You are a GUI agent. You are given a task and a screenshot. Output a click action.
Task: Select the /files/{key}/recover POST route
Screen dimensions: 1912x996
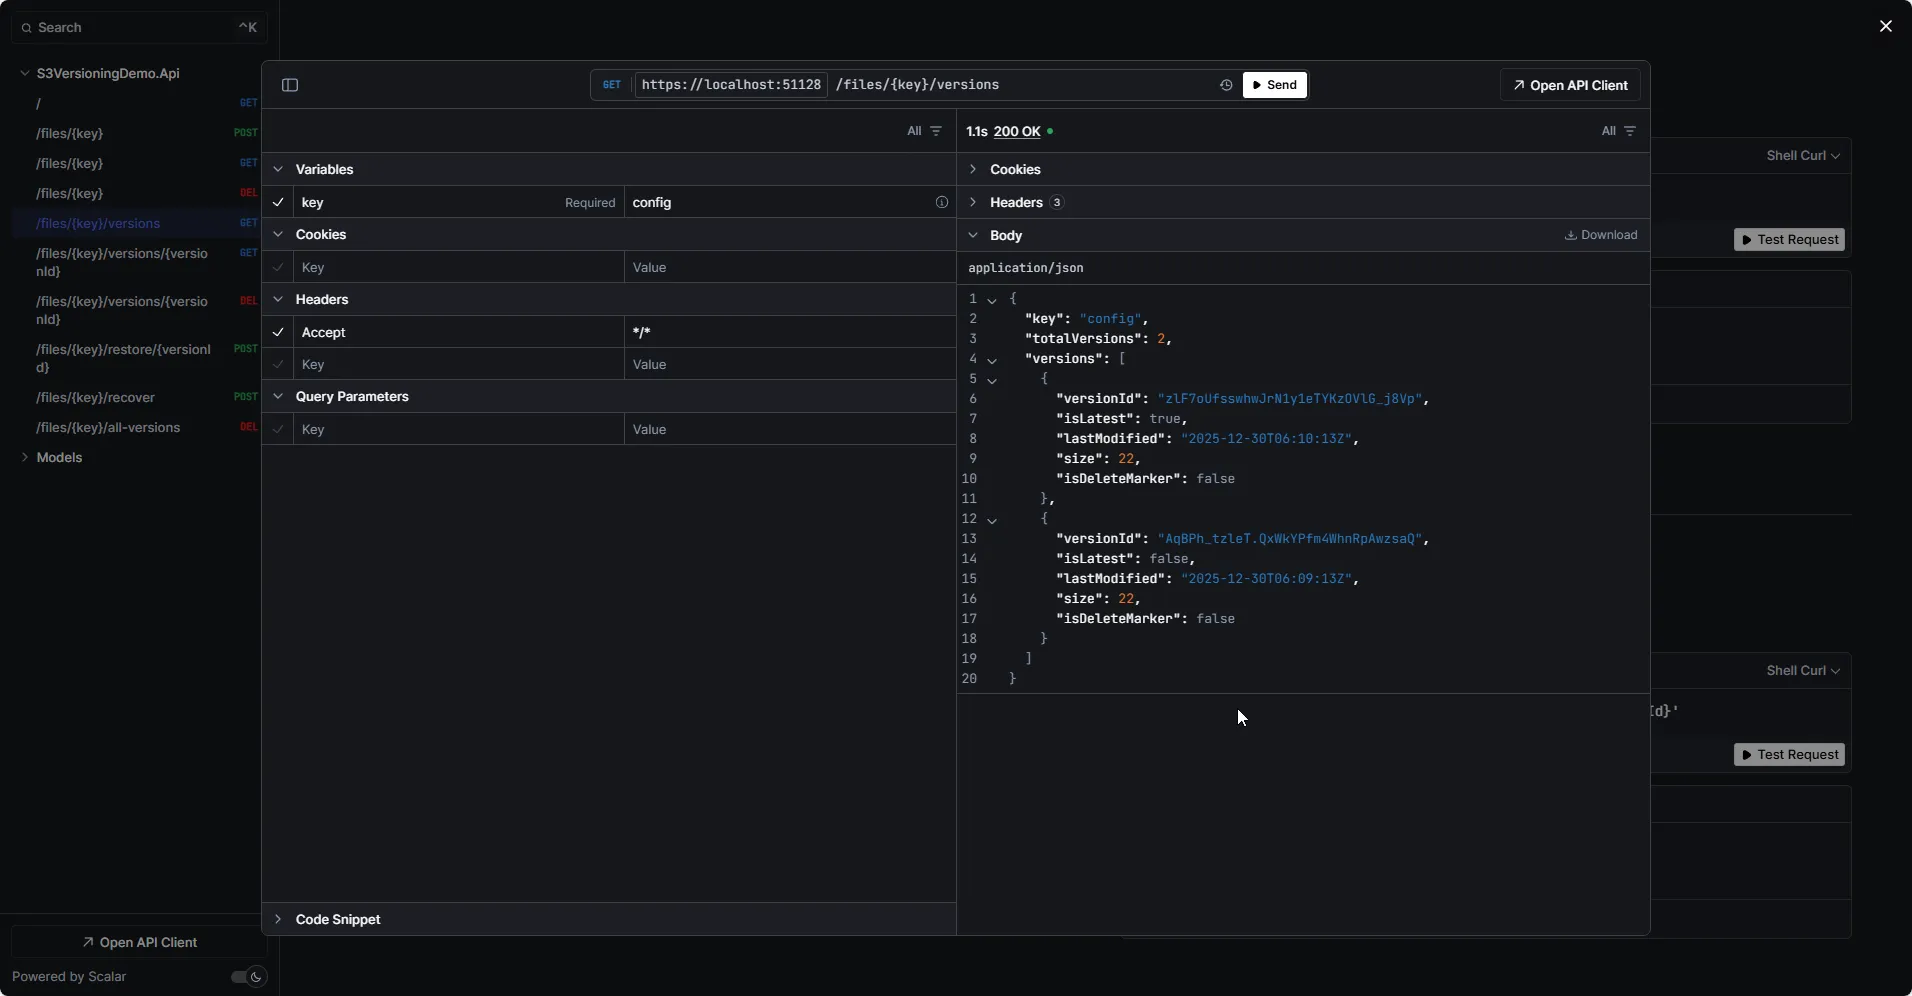click(x=94, y=397)
